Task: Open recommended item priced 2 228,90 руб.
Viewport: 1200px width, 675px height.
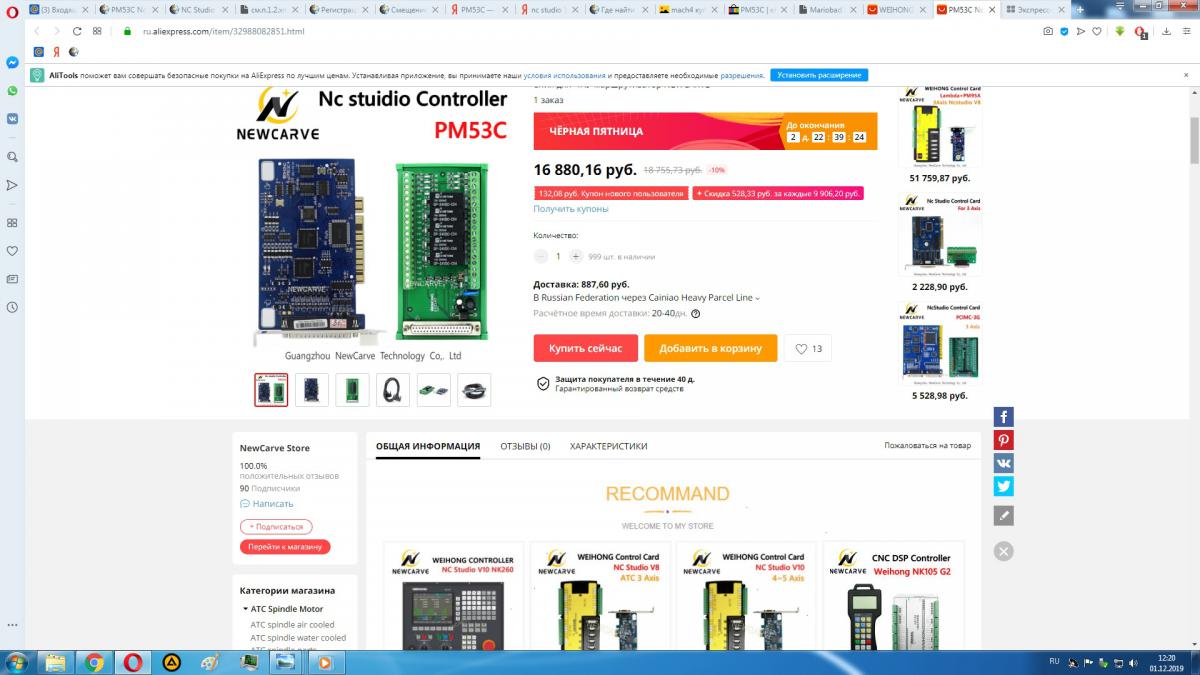Action: pyautogui.click(x=940, y=244)
